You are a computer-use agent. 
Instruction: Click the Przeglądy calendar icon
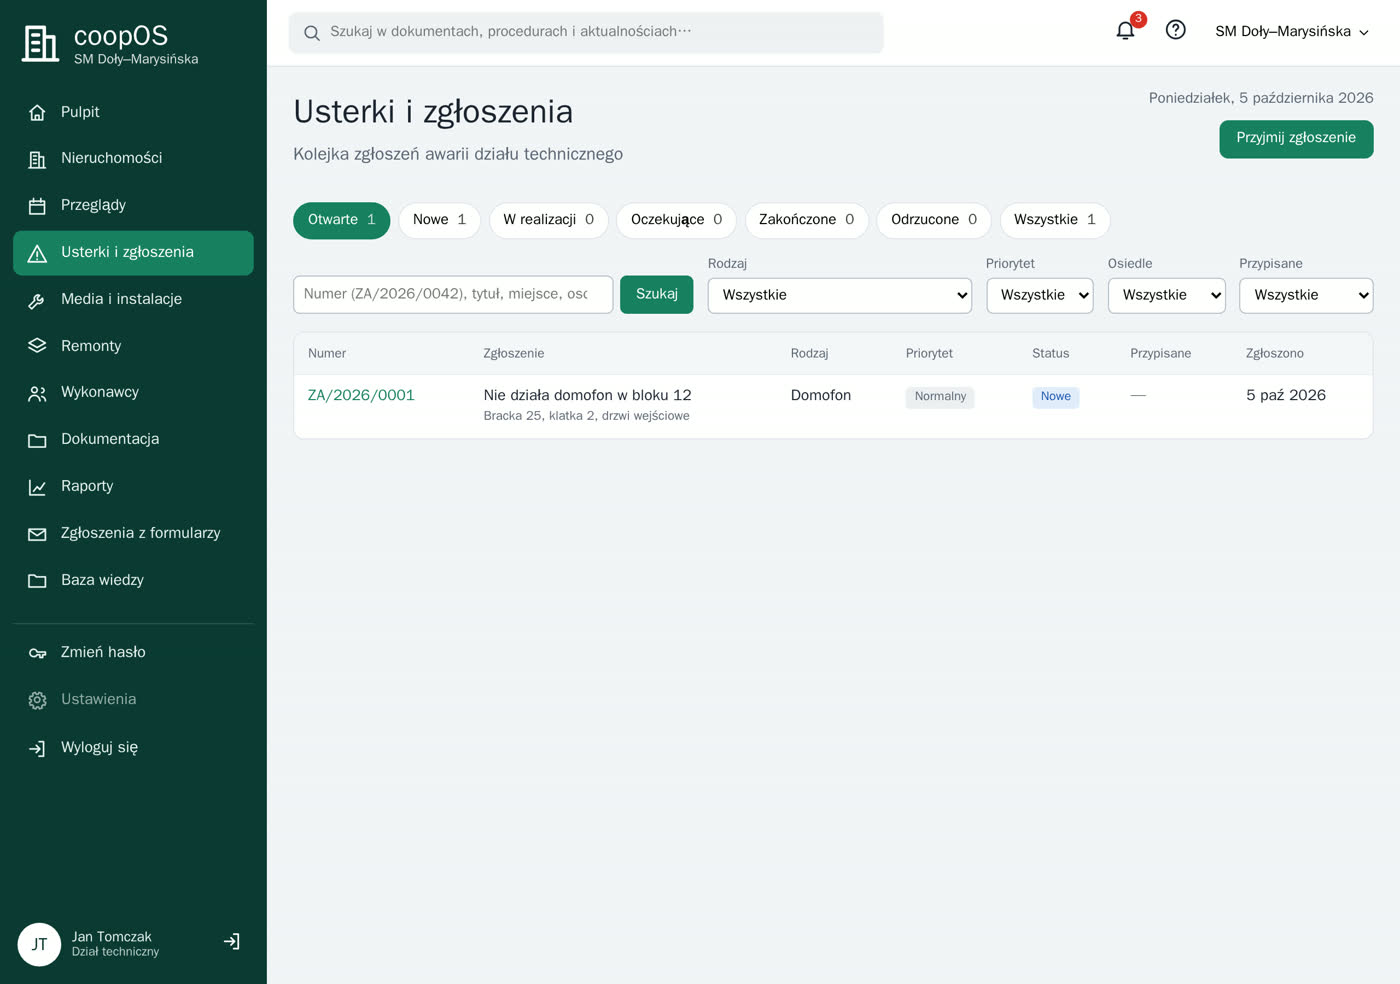(x=37, y=206)
